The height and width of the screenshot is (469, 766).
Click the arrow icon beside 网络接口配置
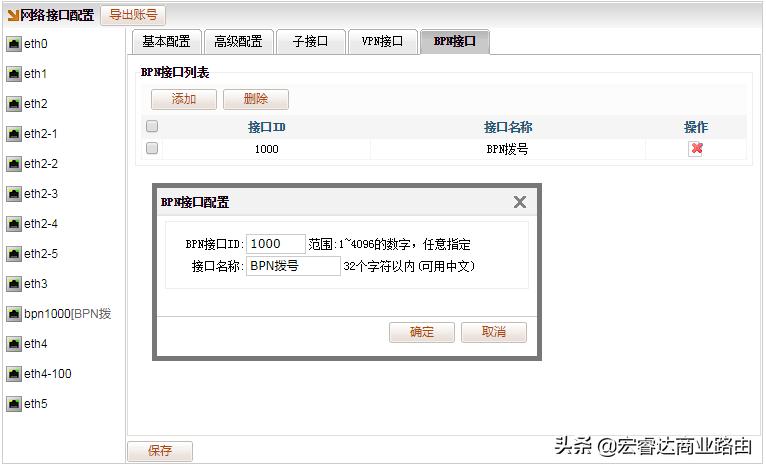[x=13, y=16]
